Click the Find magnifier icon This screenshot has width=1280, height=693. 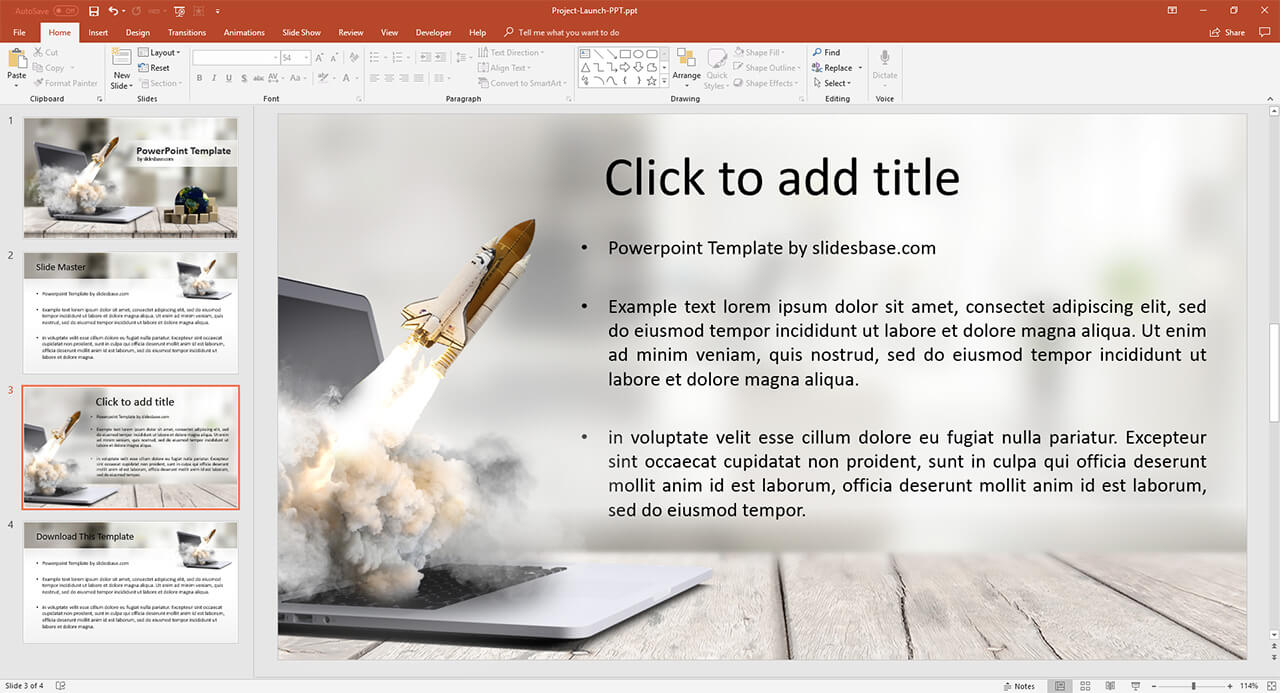click(x=826, y=53)
